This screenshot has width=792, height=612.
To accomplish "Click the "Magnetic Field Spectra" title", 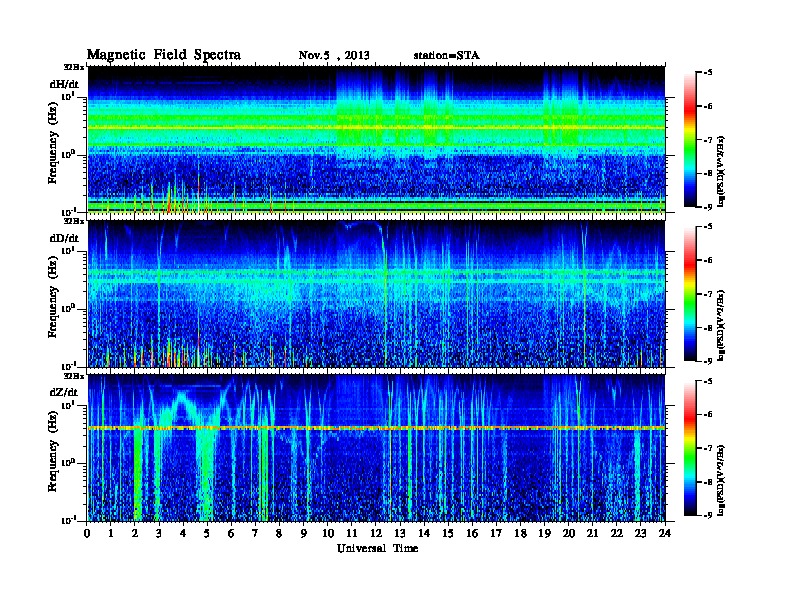I will [164, 55].
